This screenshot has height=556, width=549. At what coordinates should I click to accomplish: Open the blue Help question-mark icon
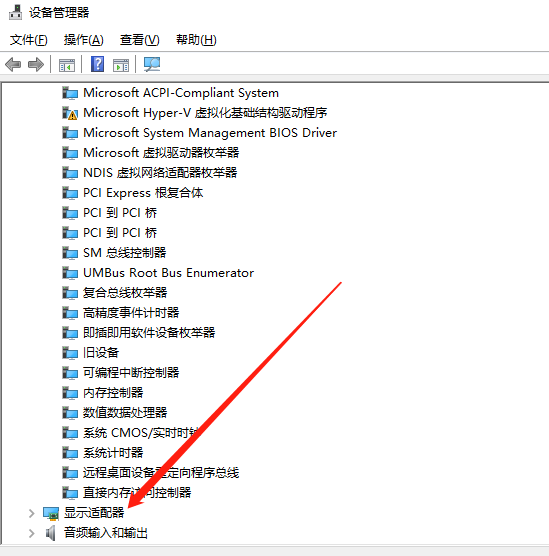click(98, 64)
